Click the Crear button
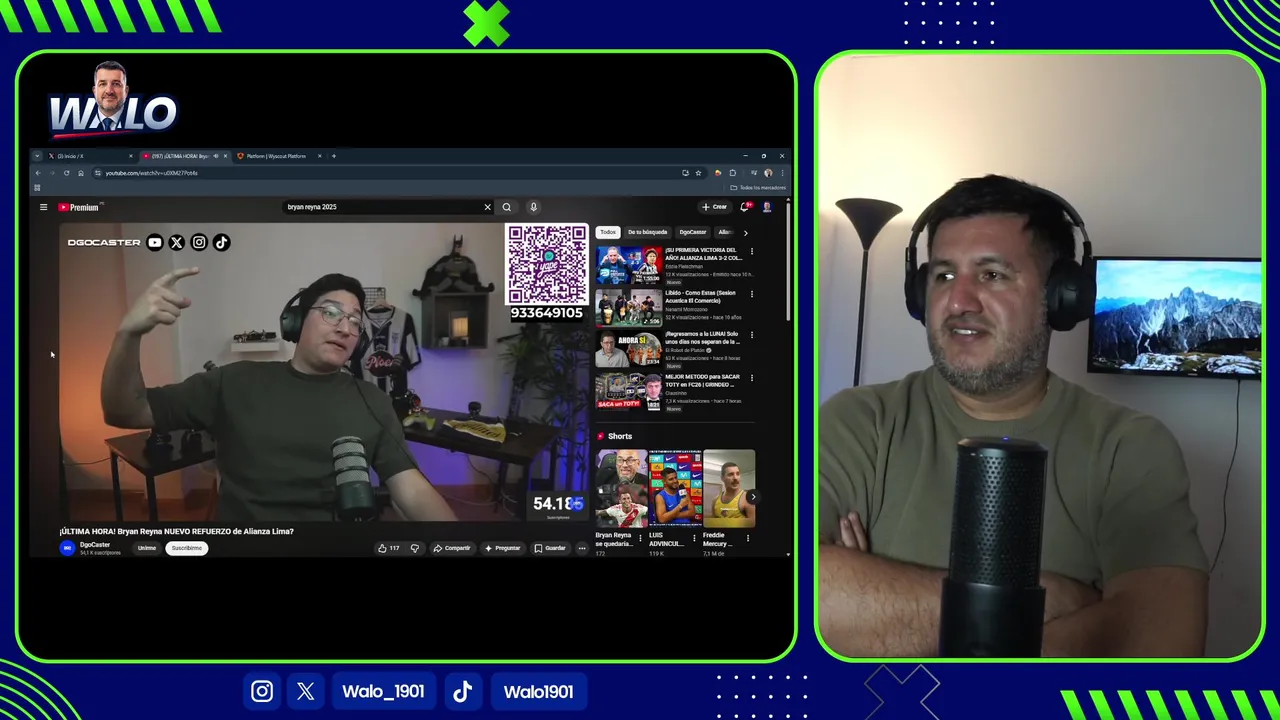 pos(714,207)
